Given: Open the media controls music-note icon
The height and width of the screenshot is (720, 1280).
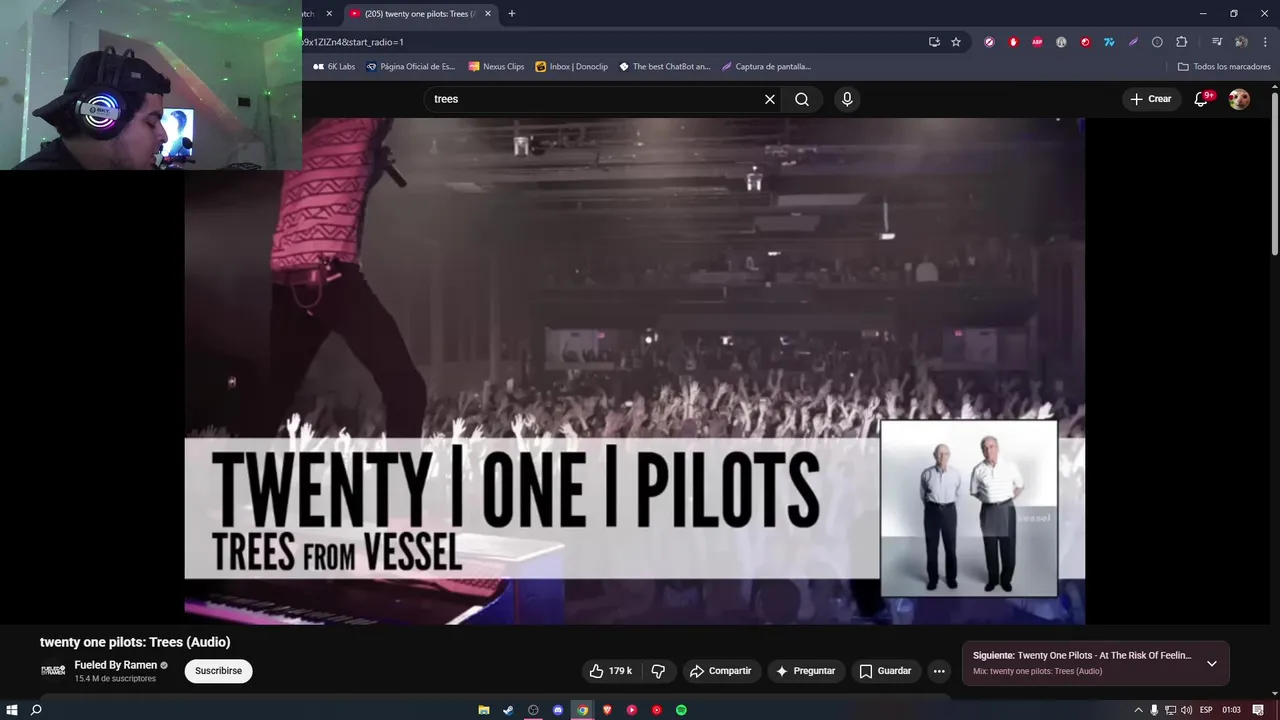Looking at the screenshot, I should pyautogui.click(x=1217, y=42).
